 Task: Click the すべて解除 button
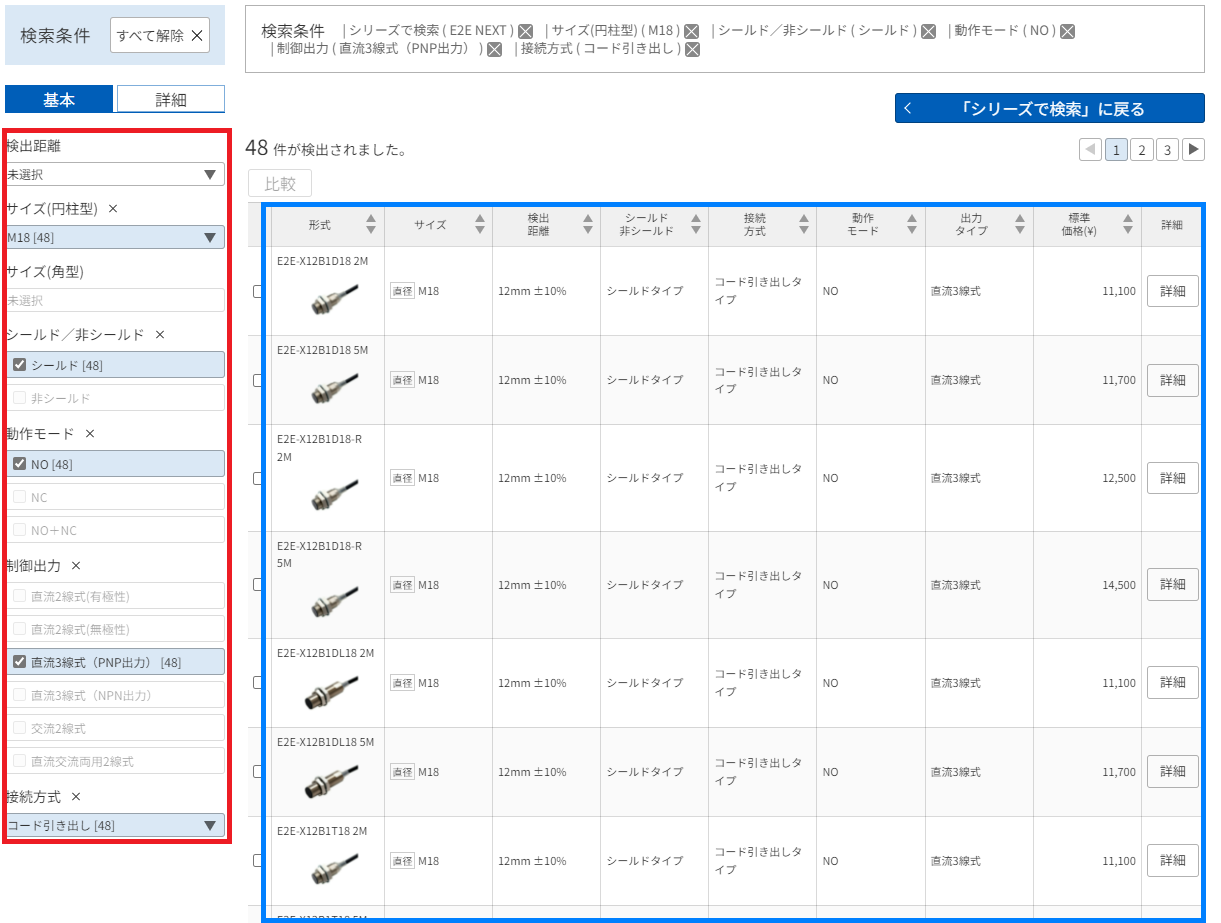[160, 35]
